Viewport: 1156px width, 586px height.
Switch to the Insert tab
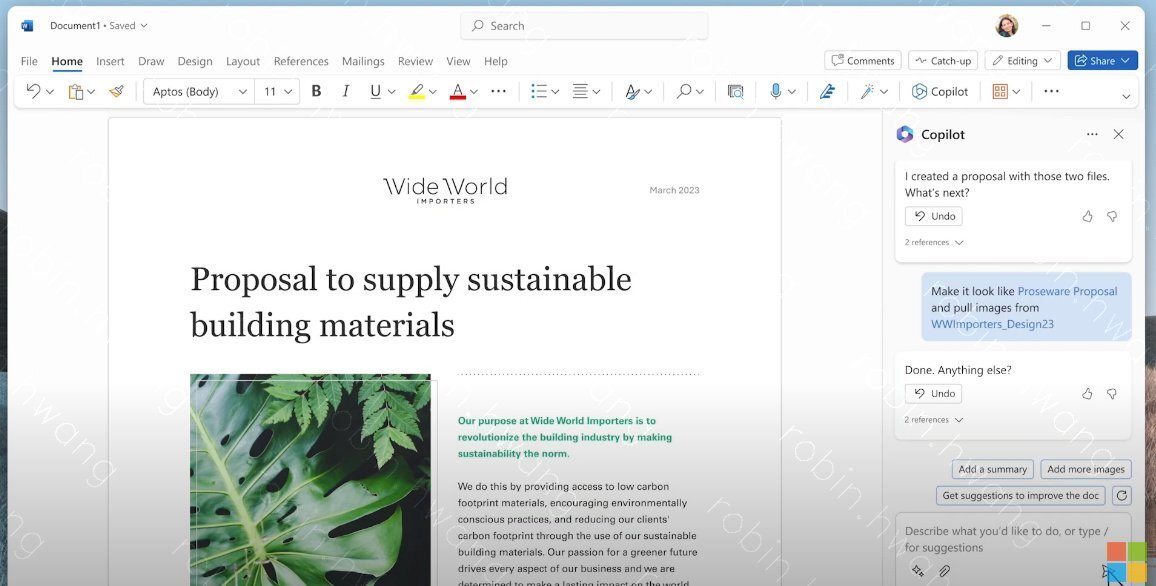click(x=110, y=61)
